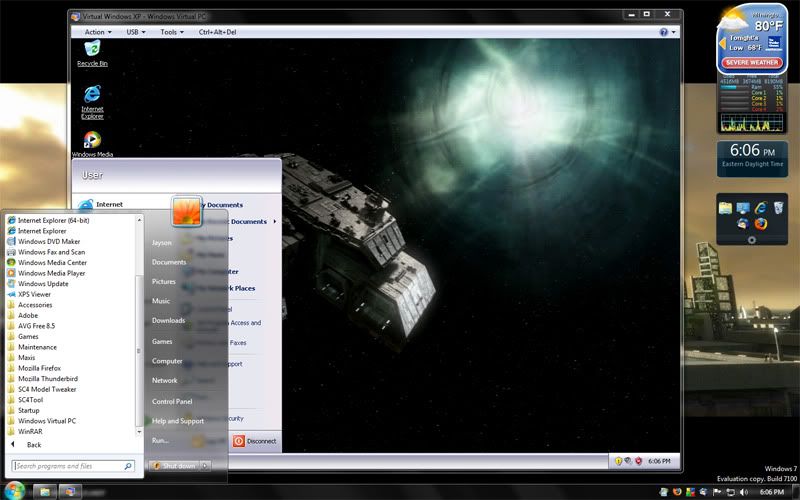800x500 pixels.
Task: Click Windows 7 taskbar clock
Action: (x=771, y=492)
